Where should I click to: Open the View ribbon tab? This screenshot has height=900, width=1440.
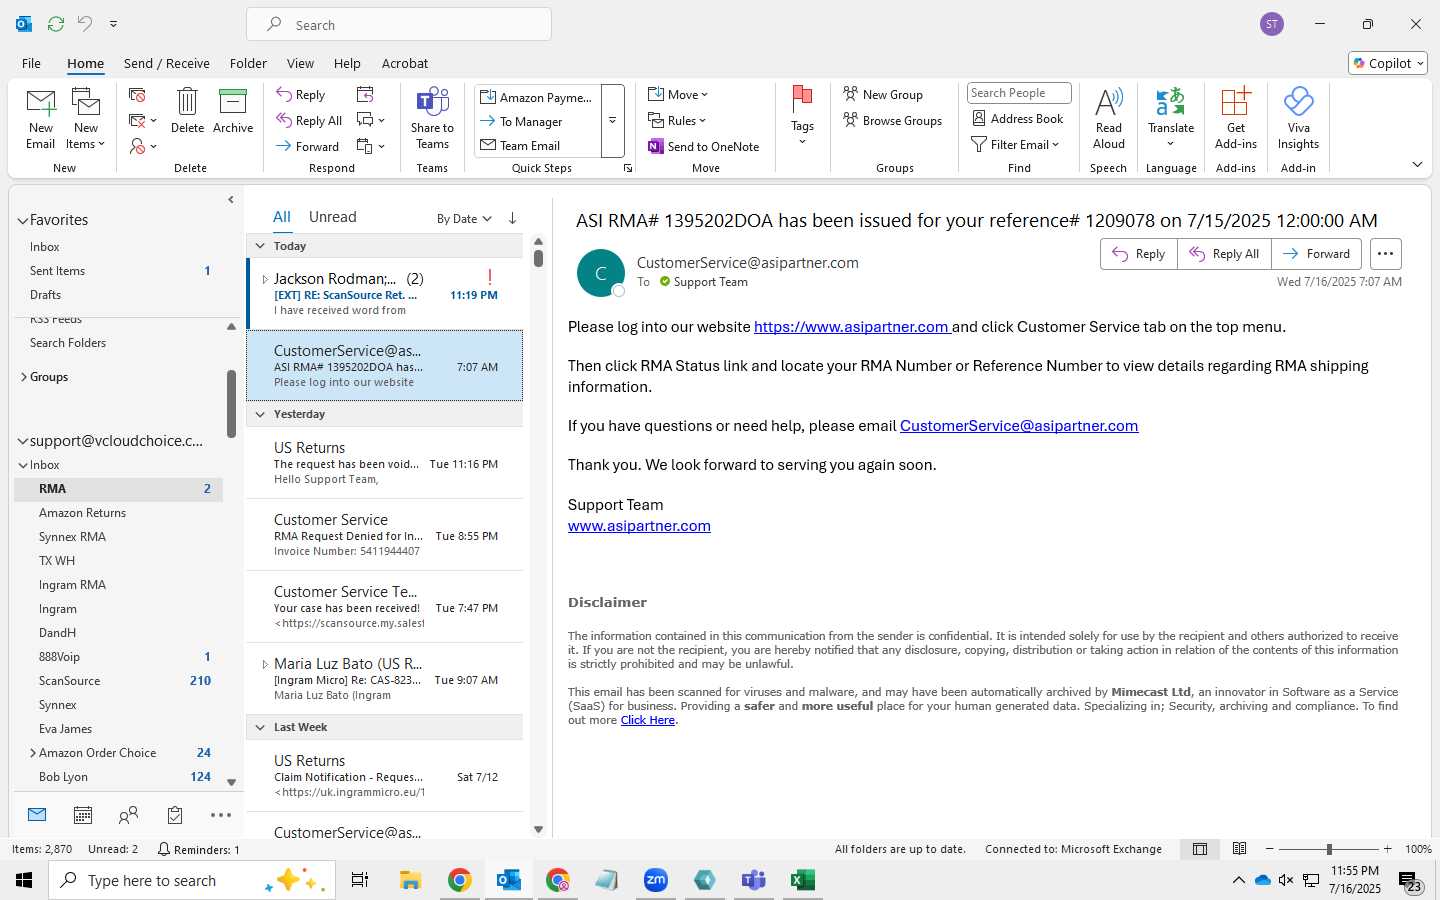(x=300, y=63)
